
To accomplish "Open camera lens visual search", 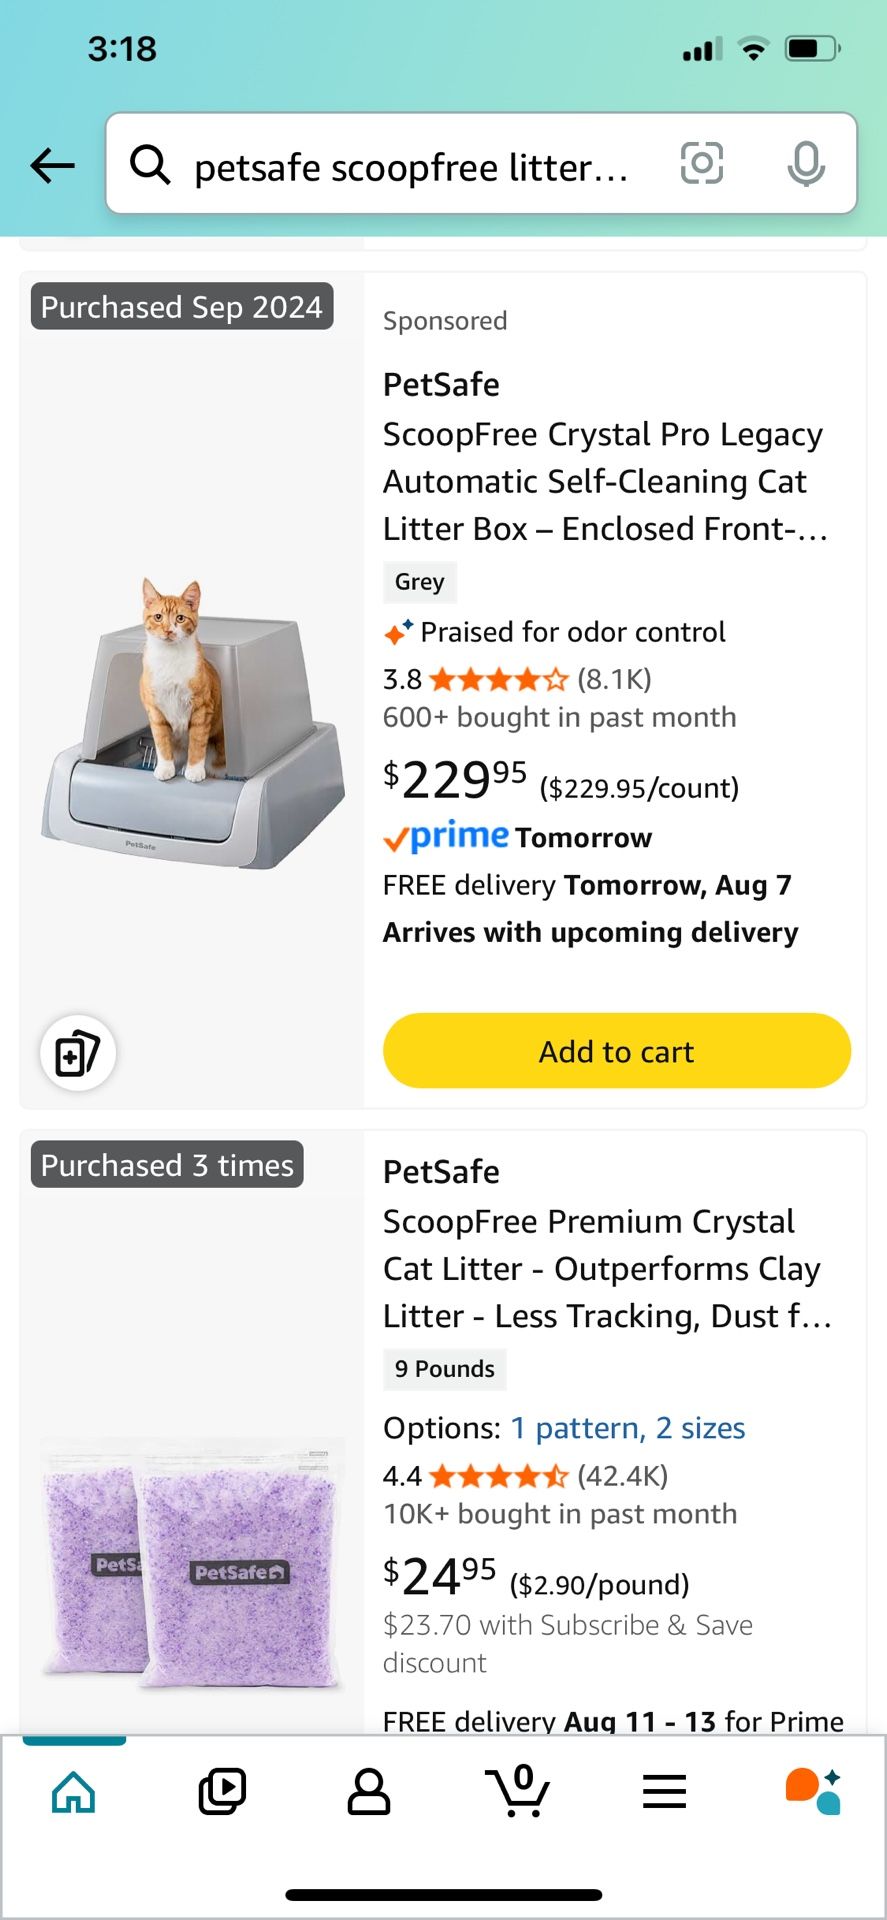I will [x=701, y=163].
